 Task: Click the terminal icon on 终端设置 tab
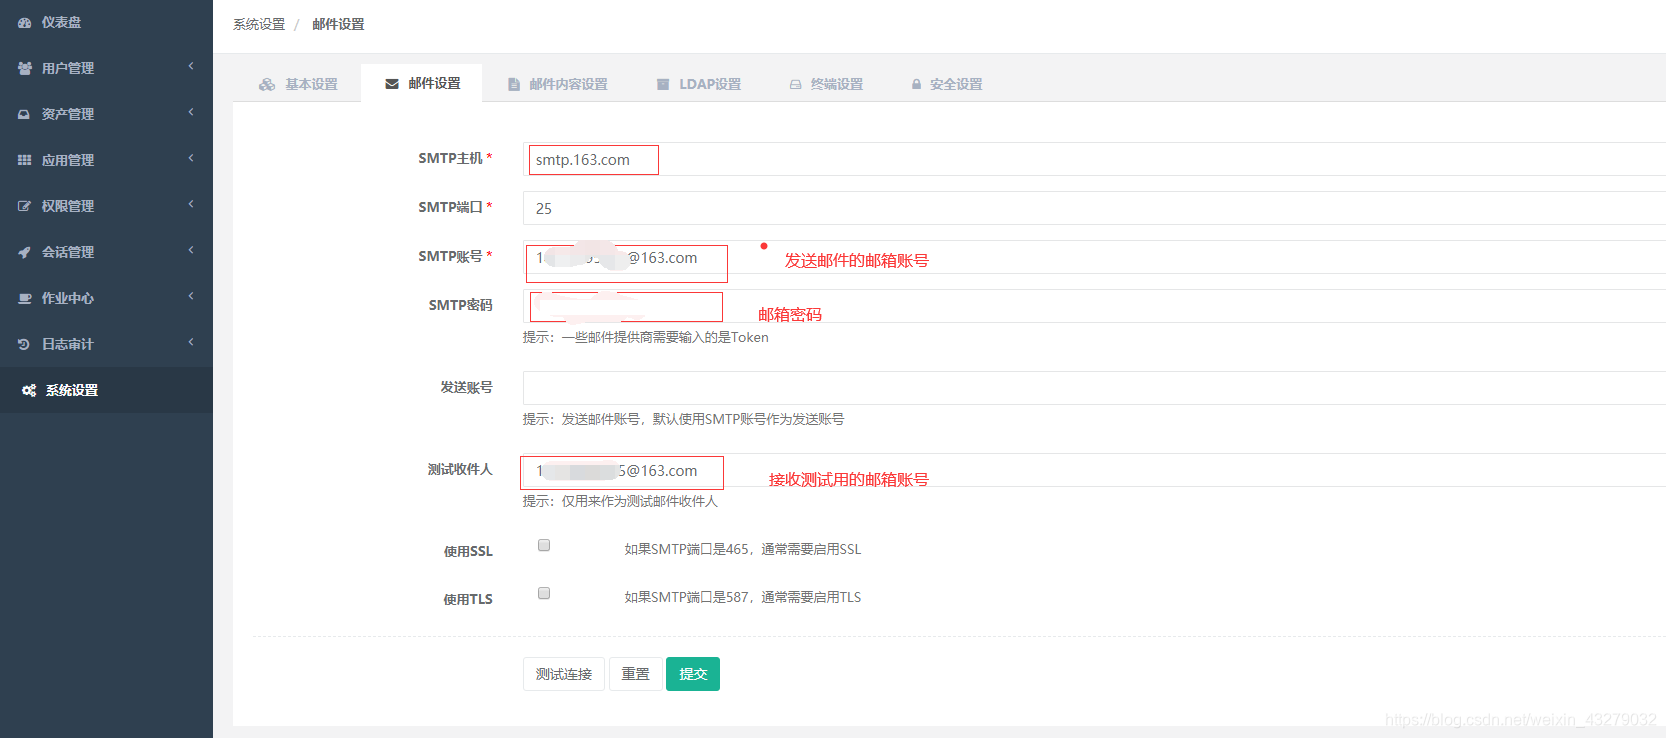point(796,85)
